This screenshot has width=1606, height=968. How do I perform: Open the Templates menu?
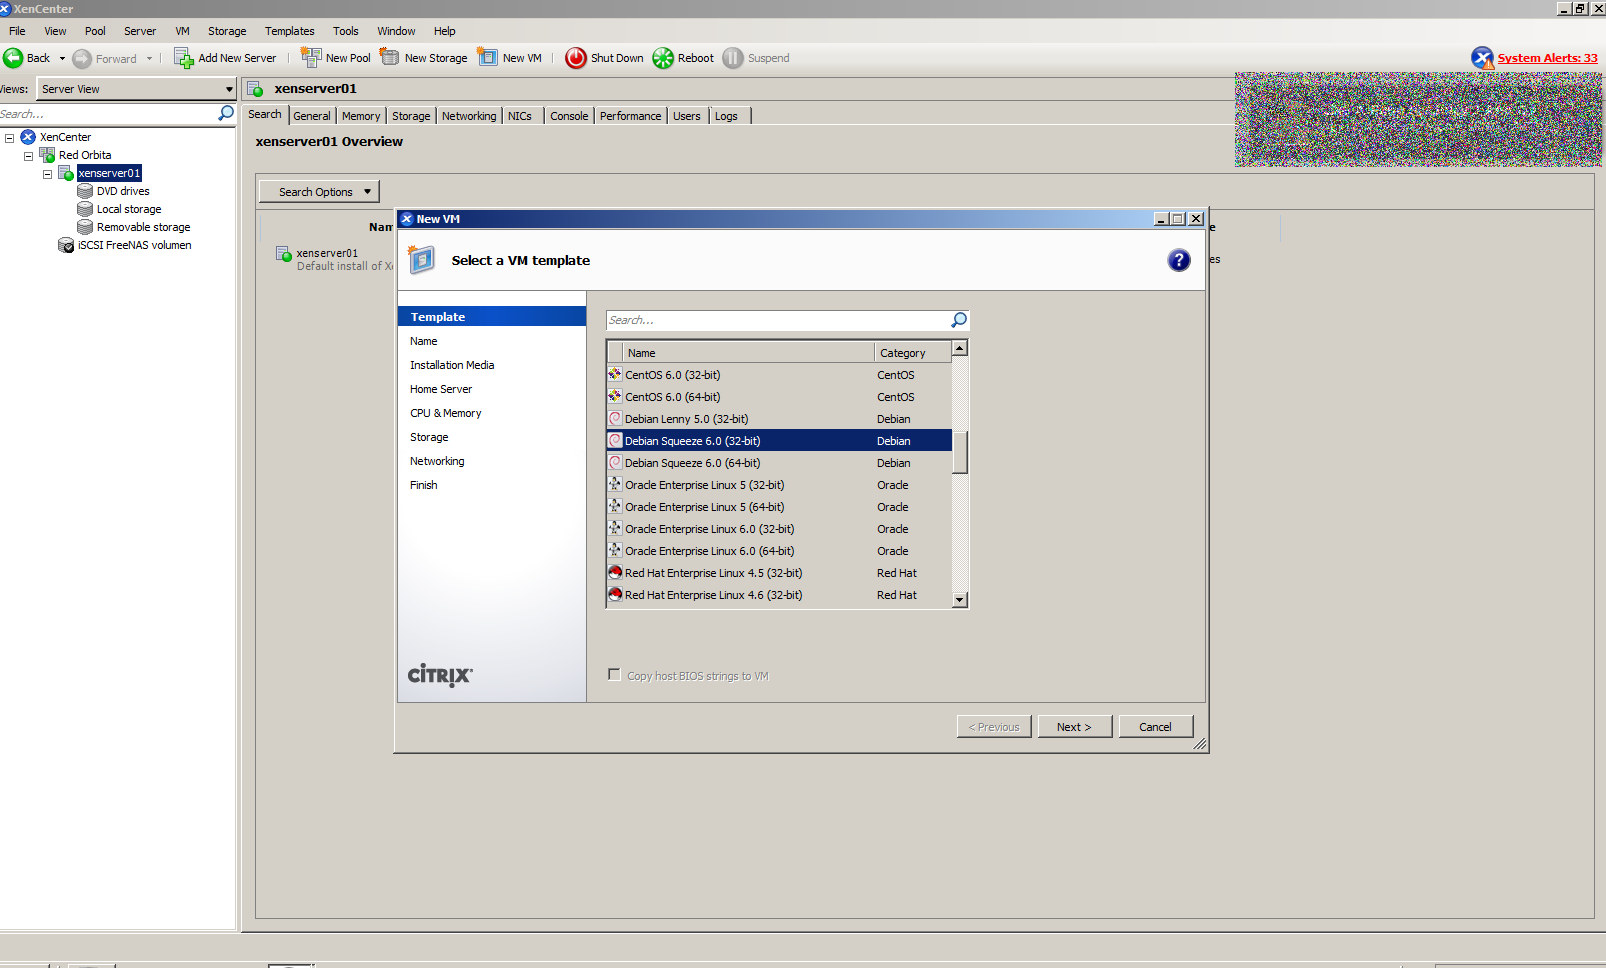click(289, 31)
